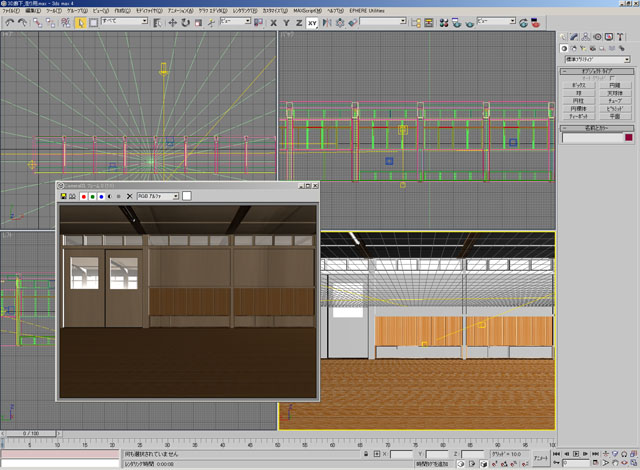Open the MAXScript menu
Viewport: 640px width, 470px height.
click(x=307, y=11)
